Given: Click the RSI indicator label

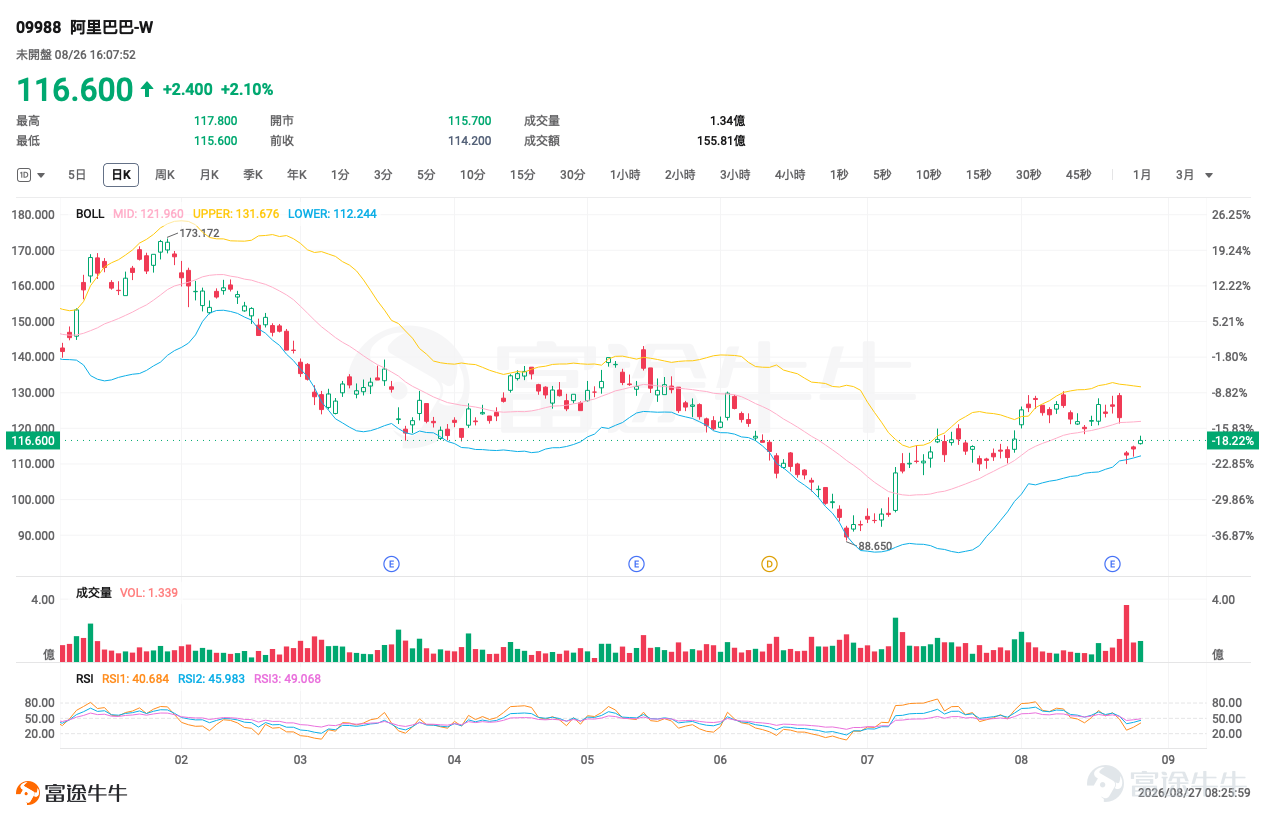Looking at the screenshot, I should [x=85, y=679].
